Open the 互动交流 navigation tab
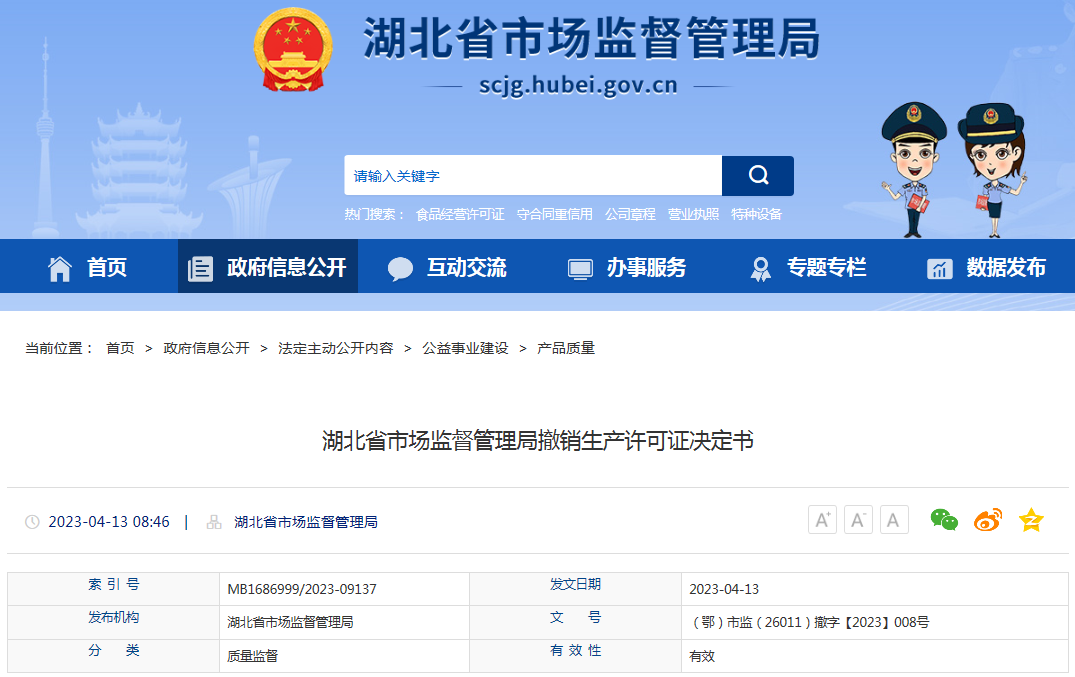Viewport: 1075px width, 677px height. (x=448, y=266)
